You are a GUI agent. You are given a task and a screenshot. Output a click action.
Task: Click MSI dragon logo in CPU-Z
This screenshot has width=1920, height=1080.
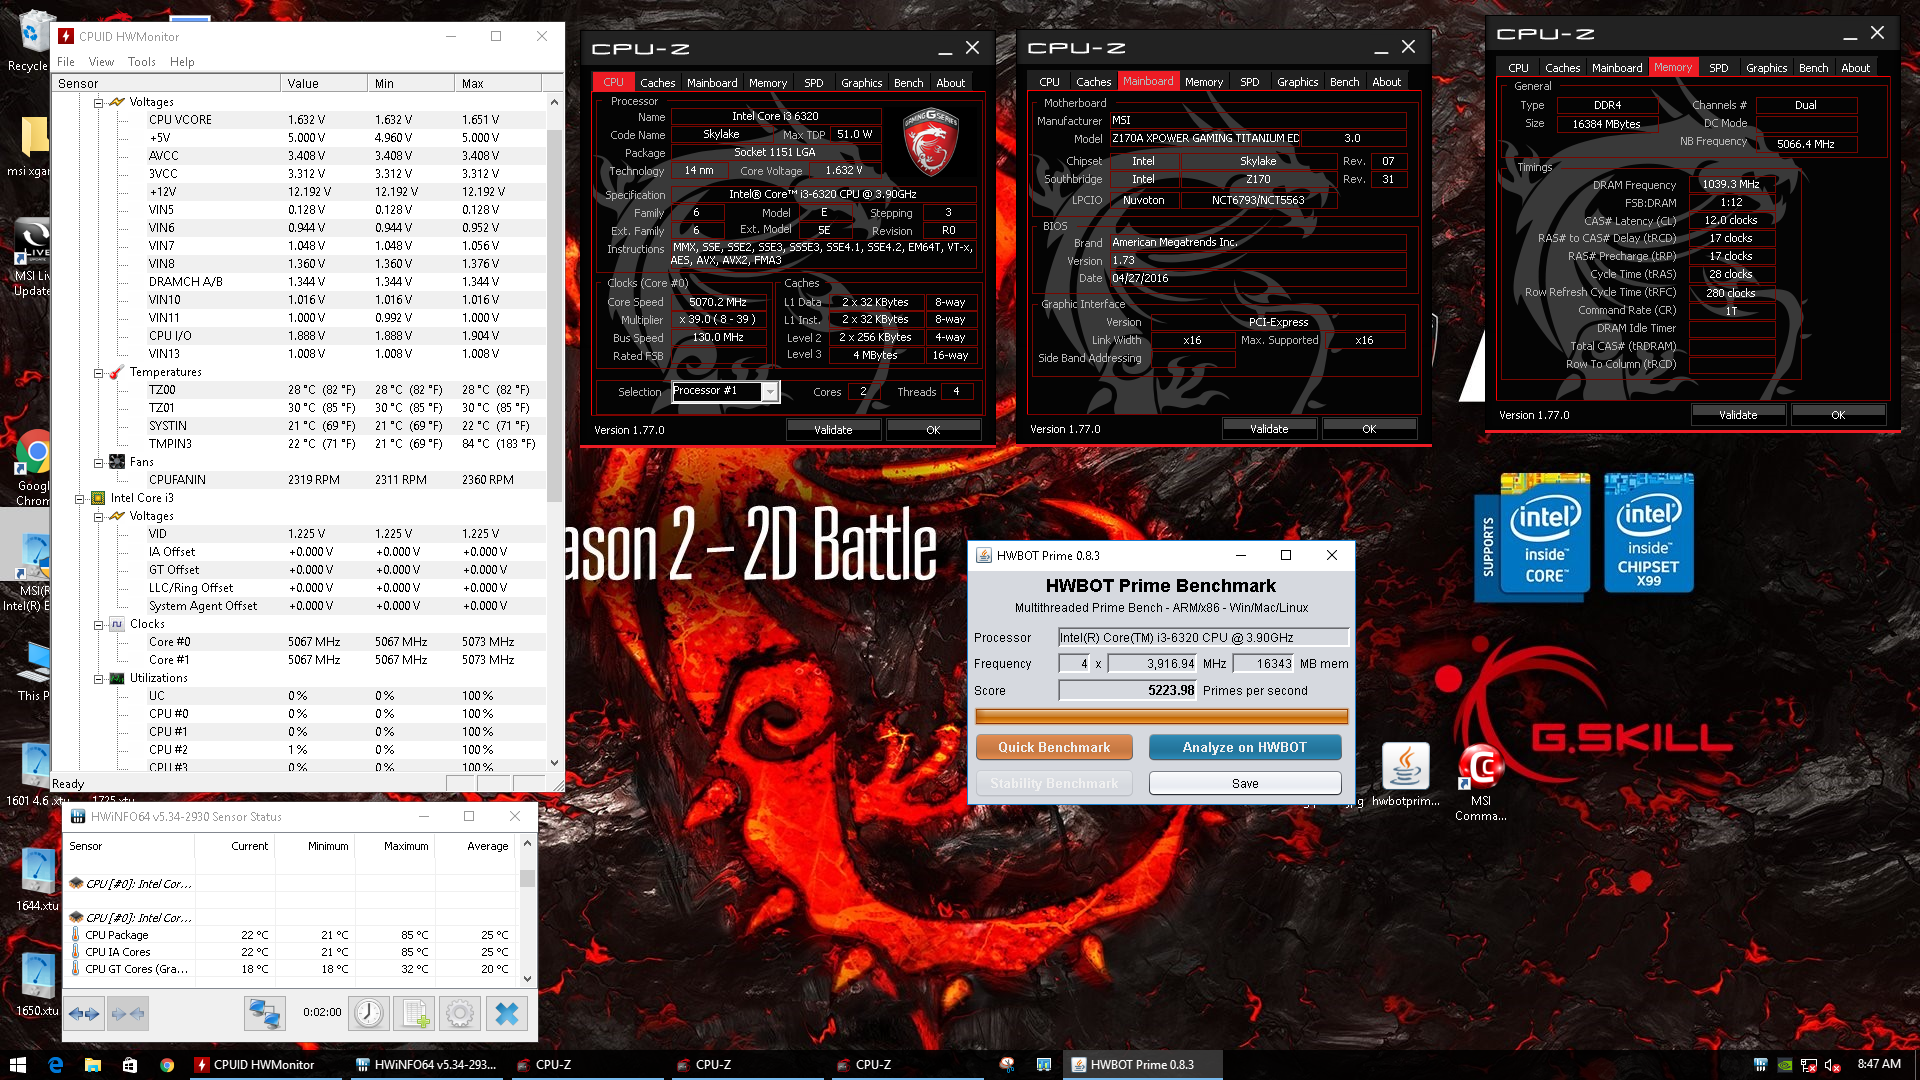tap(930, 143)
